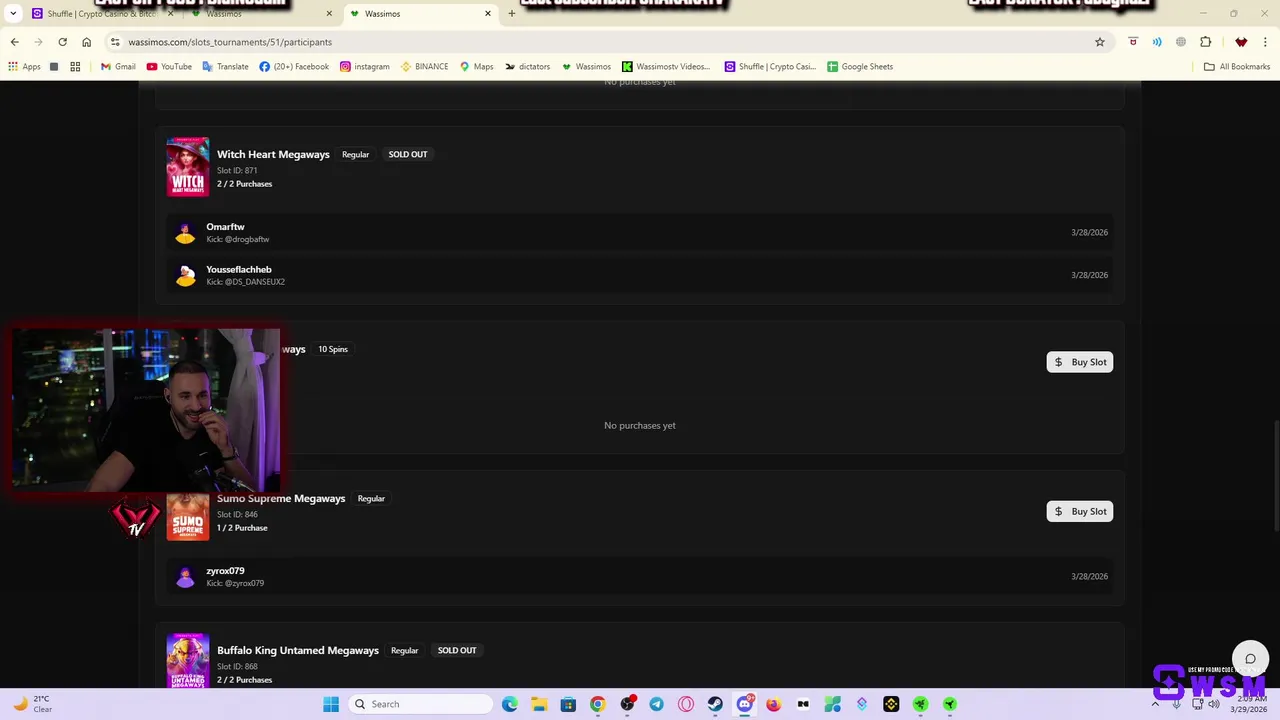Screen dimensions: 1280x720
Task: Open the chat bubble icon at bottom right
Action: tap(1250, 658)
